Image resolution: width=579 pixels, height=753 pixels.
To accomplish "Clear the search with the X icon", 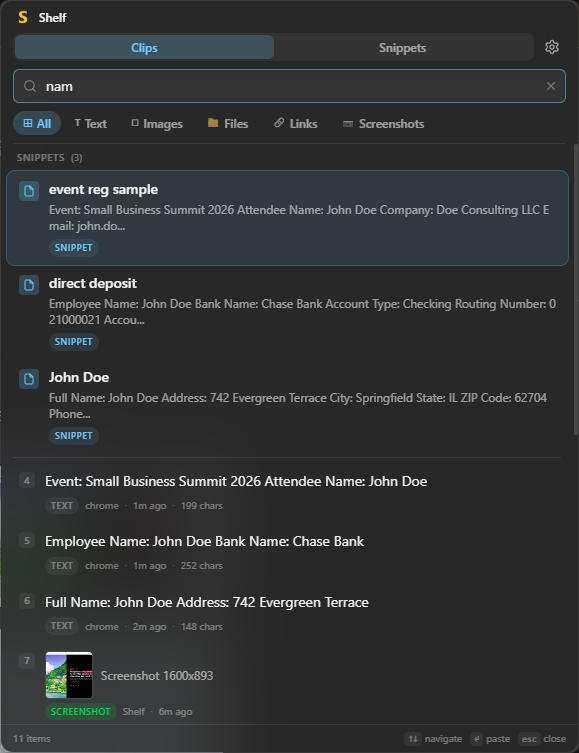I will 551,86.
